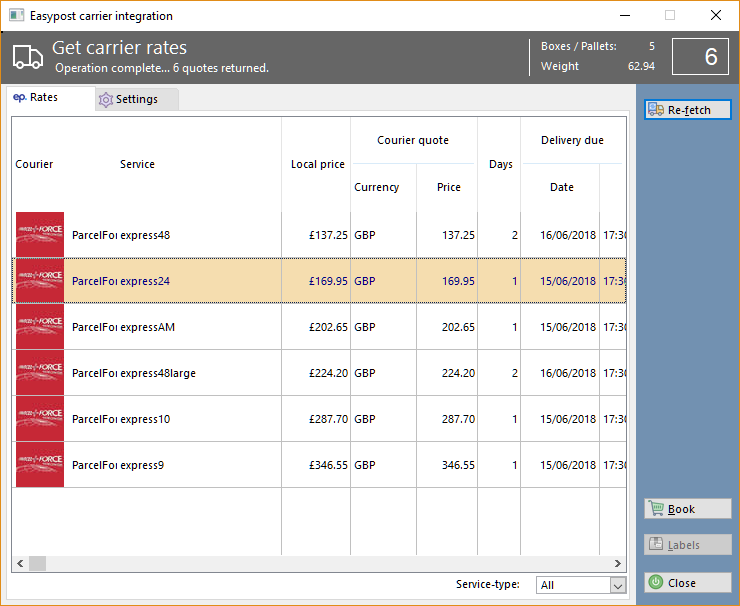740x606 pixels.
Task: Click the Parcelforce logo in express10 row
Action: pyautogui.click(x=40, y=419)
